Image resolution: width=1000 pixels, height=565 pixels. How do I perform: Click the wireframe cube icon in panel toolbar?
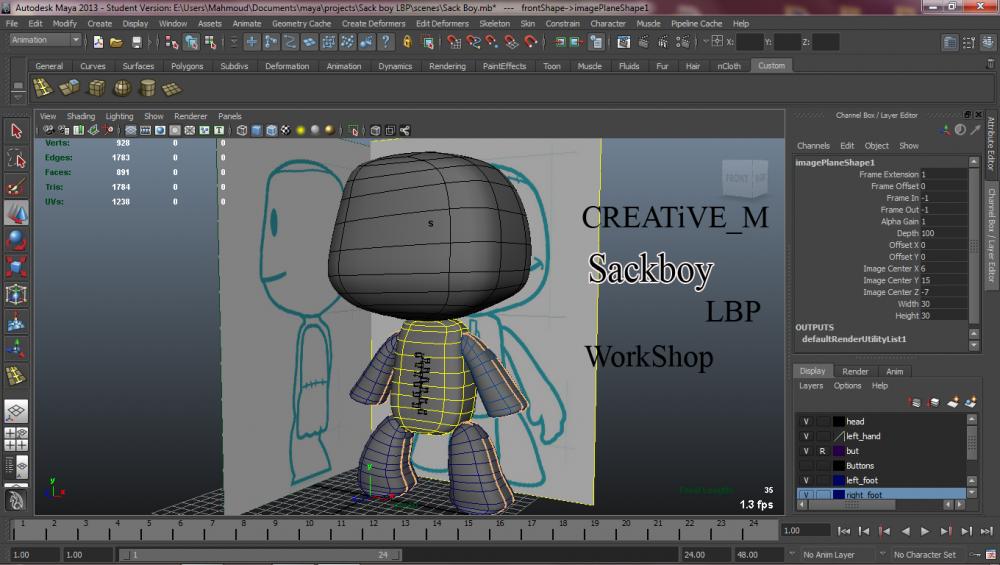242,130
